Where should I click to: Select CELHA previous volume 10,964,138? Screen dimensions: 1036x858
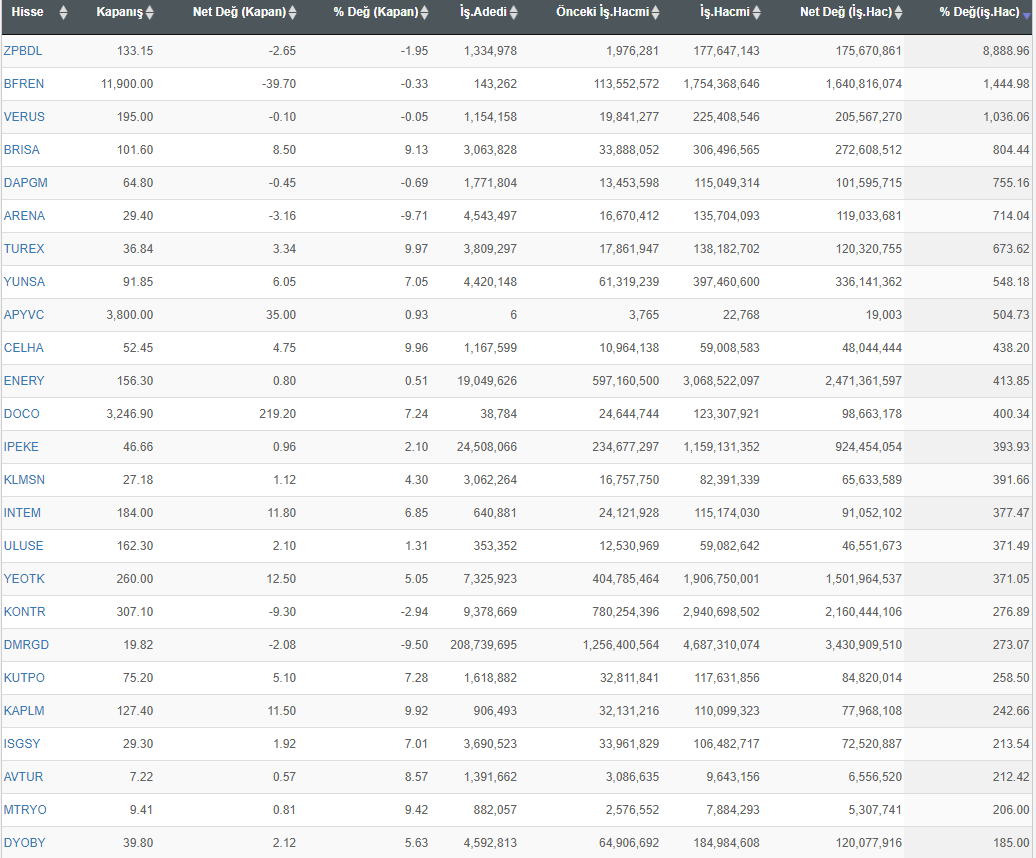[x=629, y=348]
